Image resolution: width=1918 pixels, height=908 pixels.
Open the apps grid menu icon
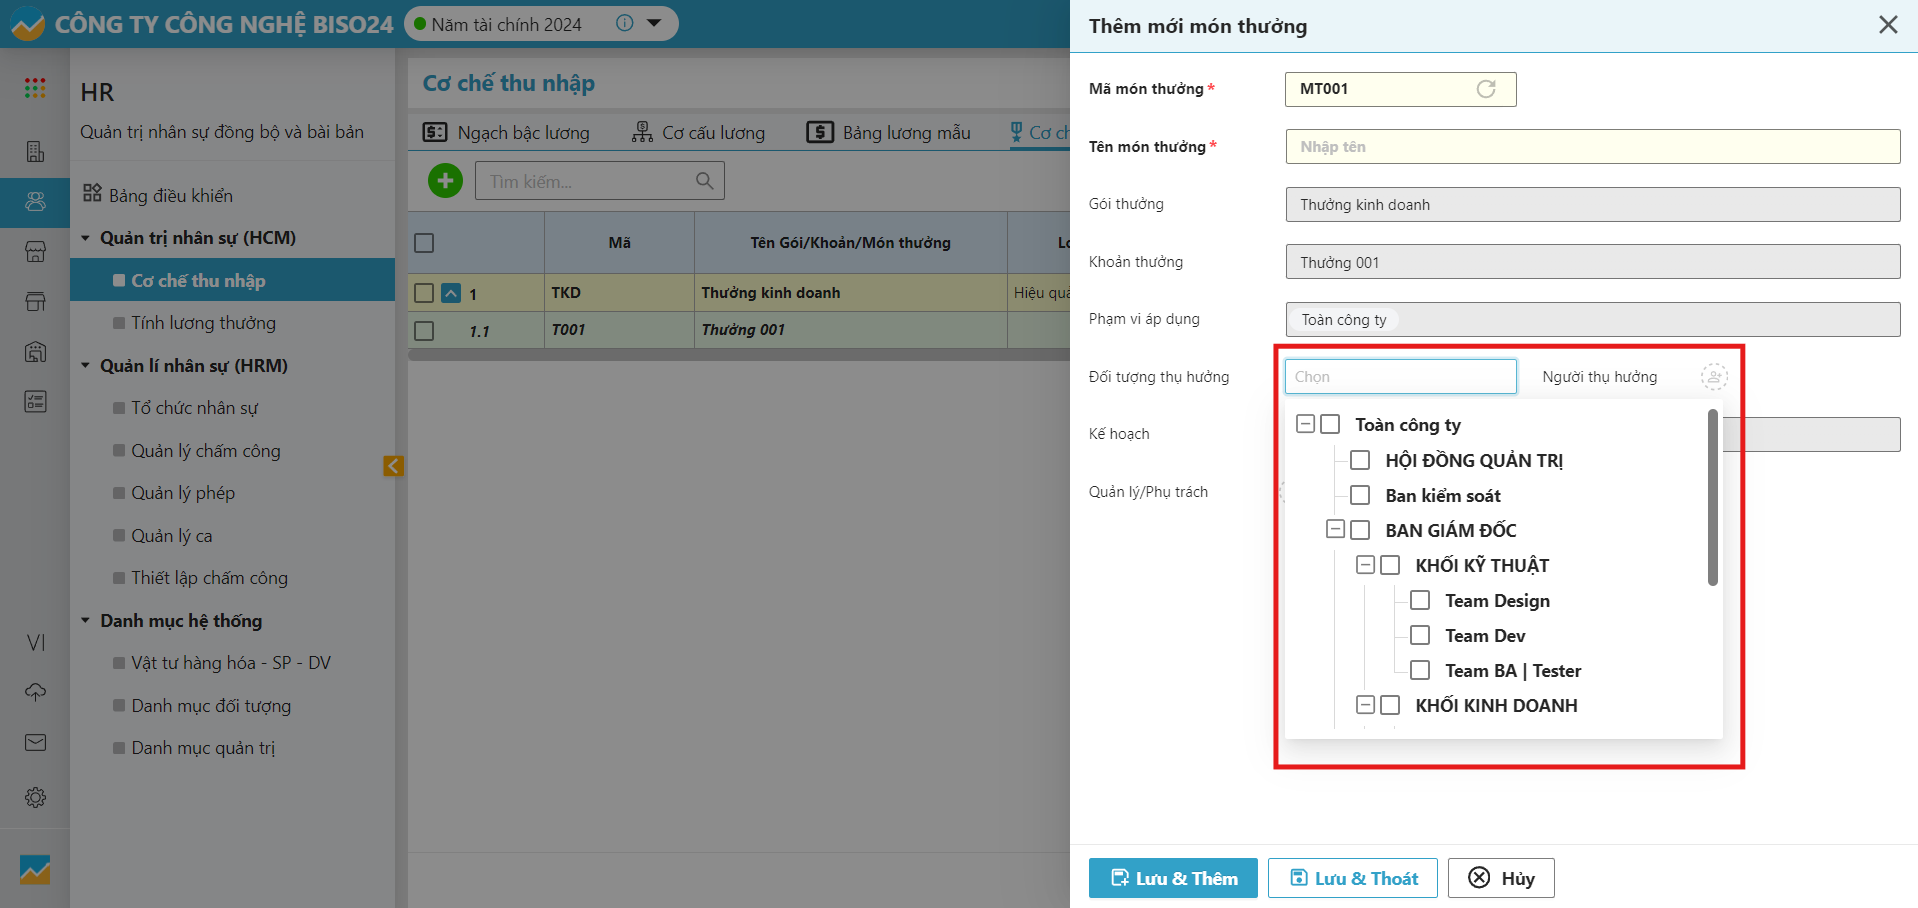35,88
